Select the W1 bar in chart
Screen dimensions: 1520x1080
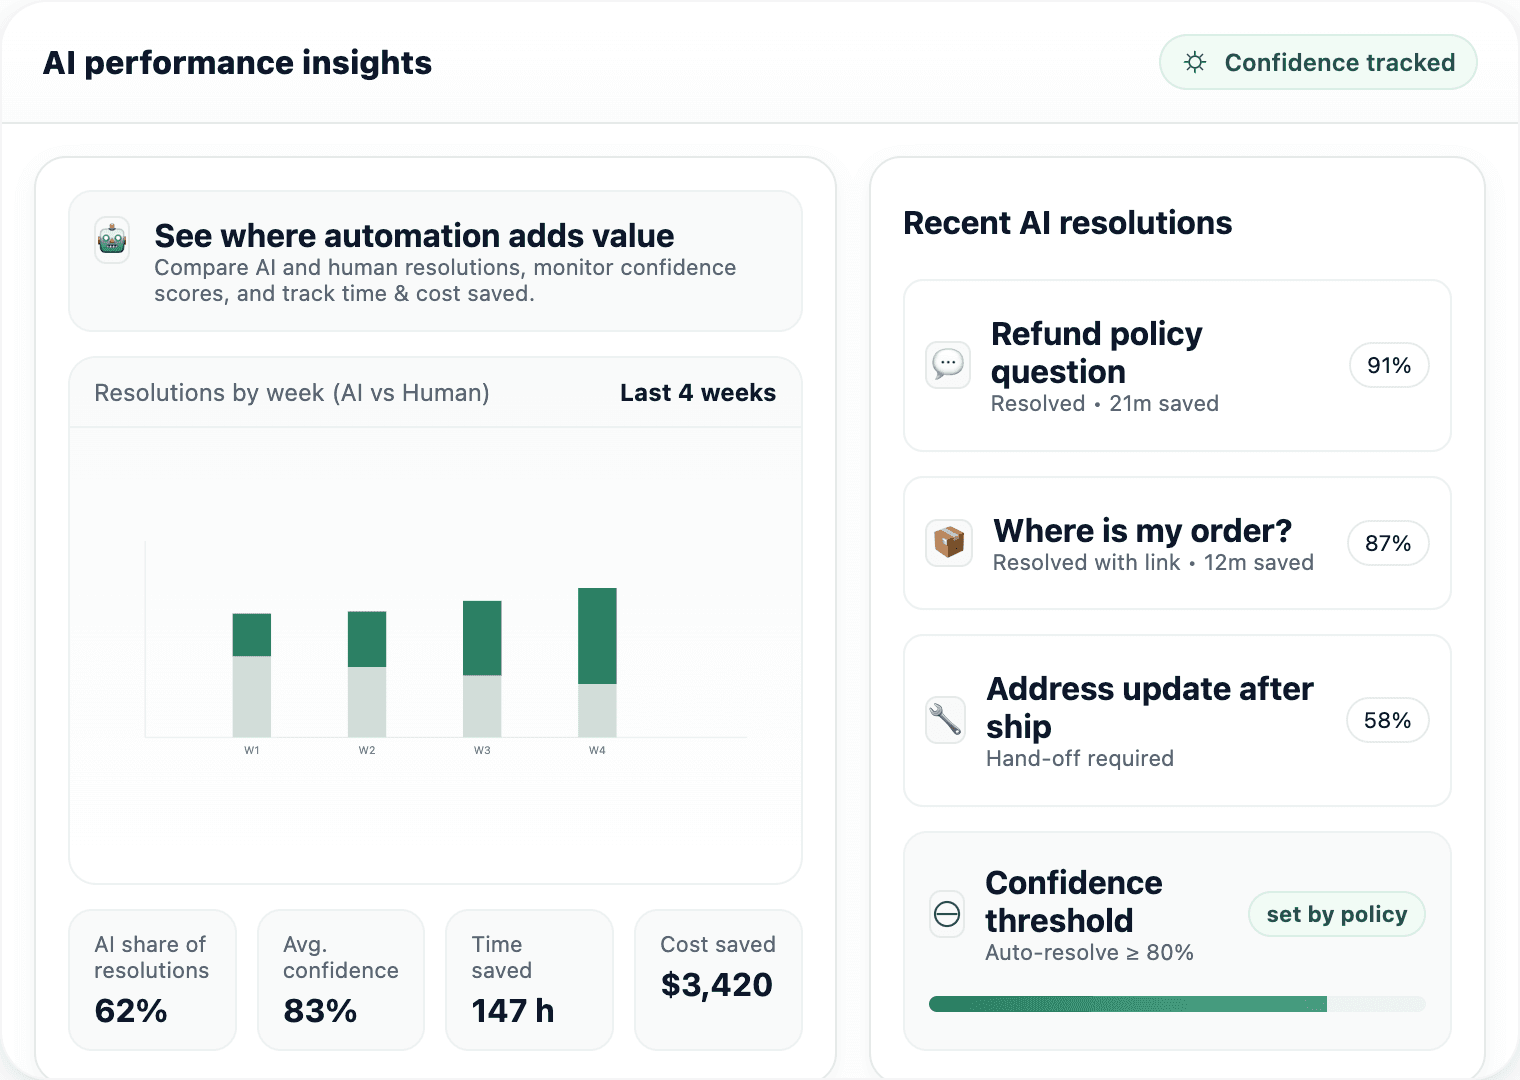(x=252, y=675)
